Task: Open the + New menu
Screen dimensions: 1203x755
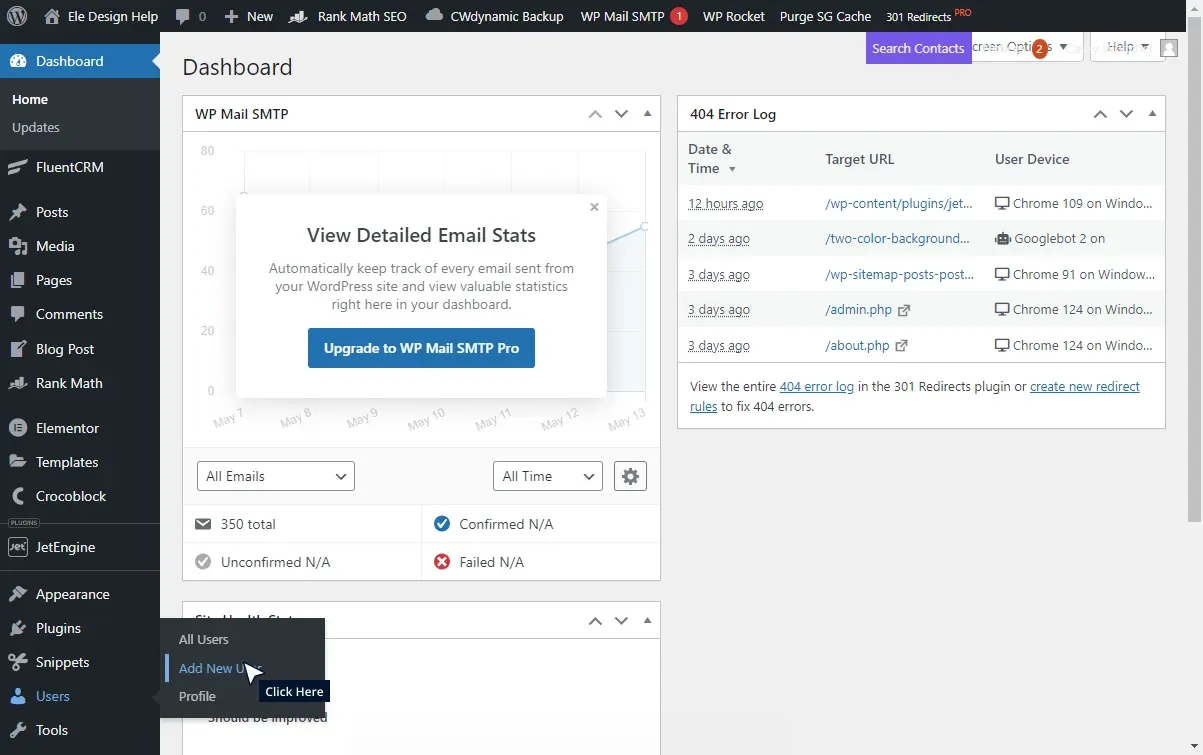Action: (247, 15)
